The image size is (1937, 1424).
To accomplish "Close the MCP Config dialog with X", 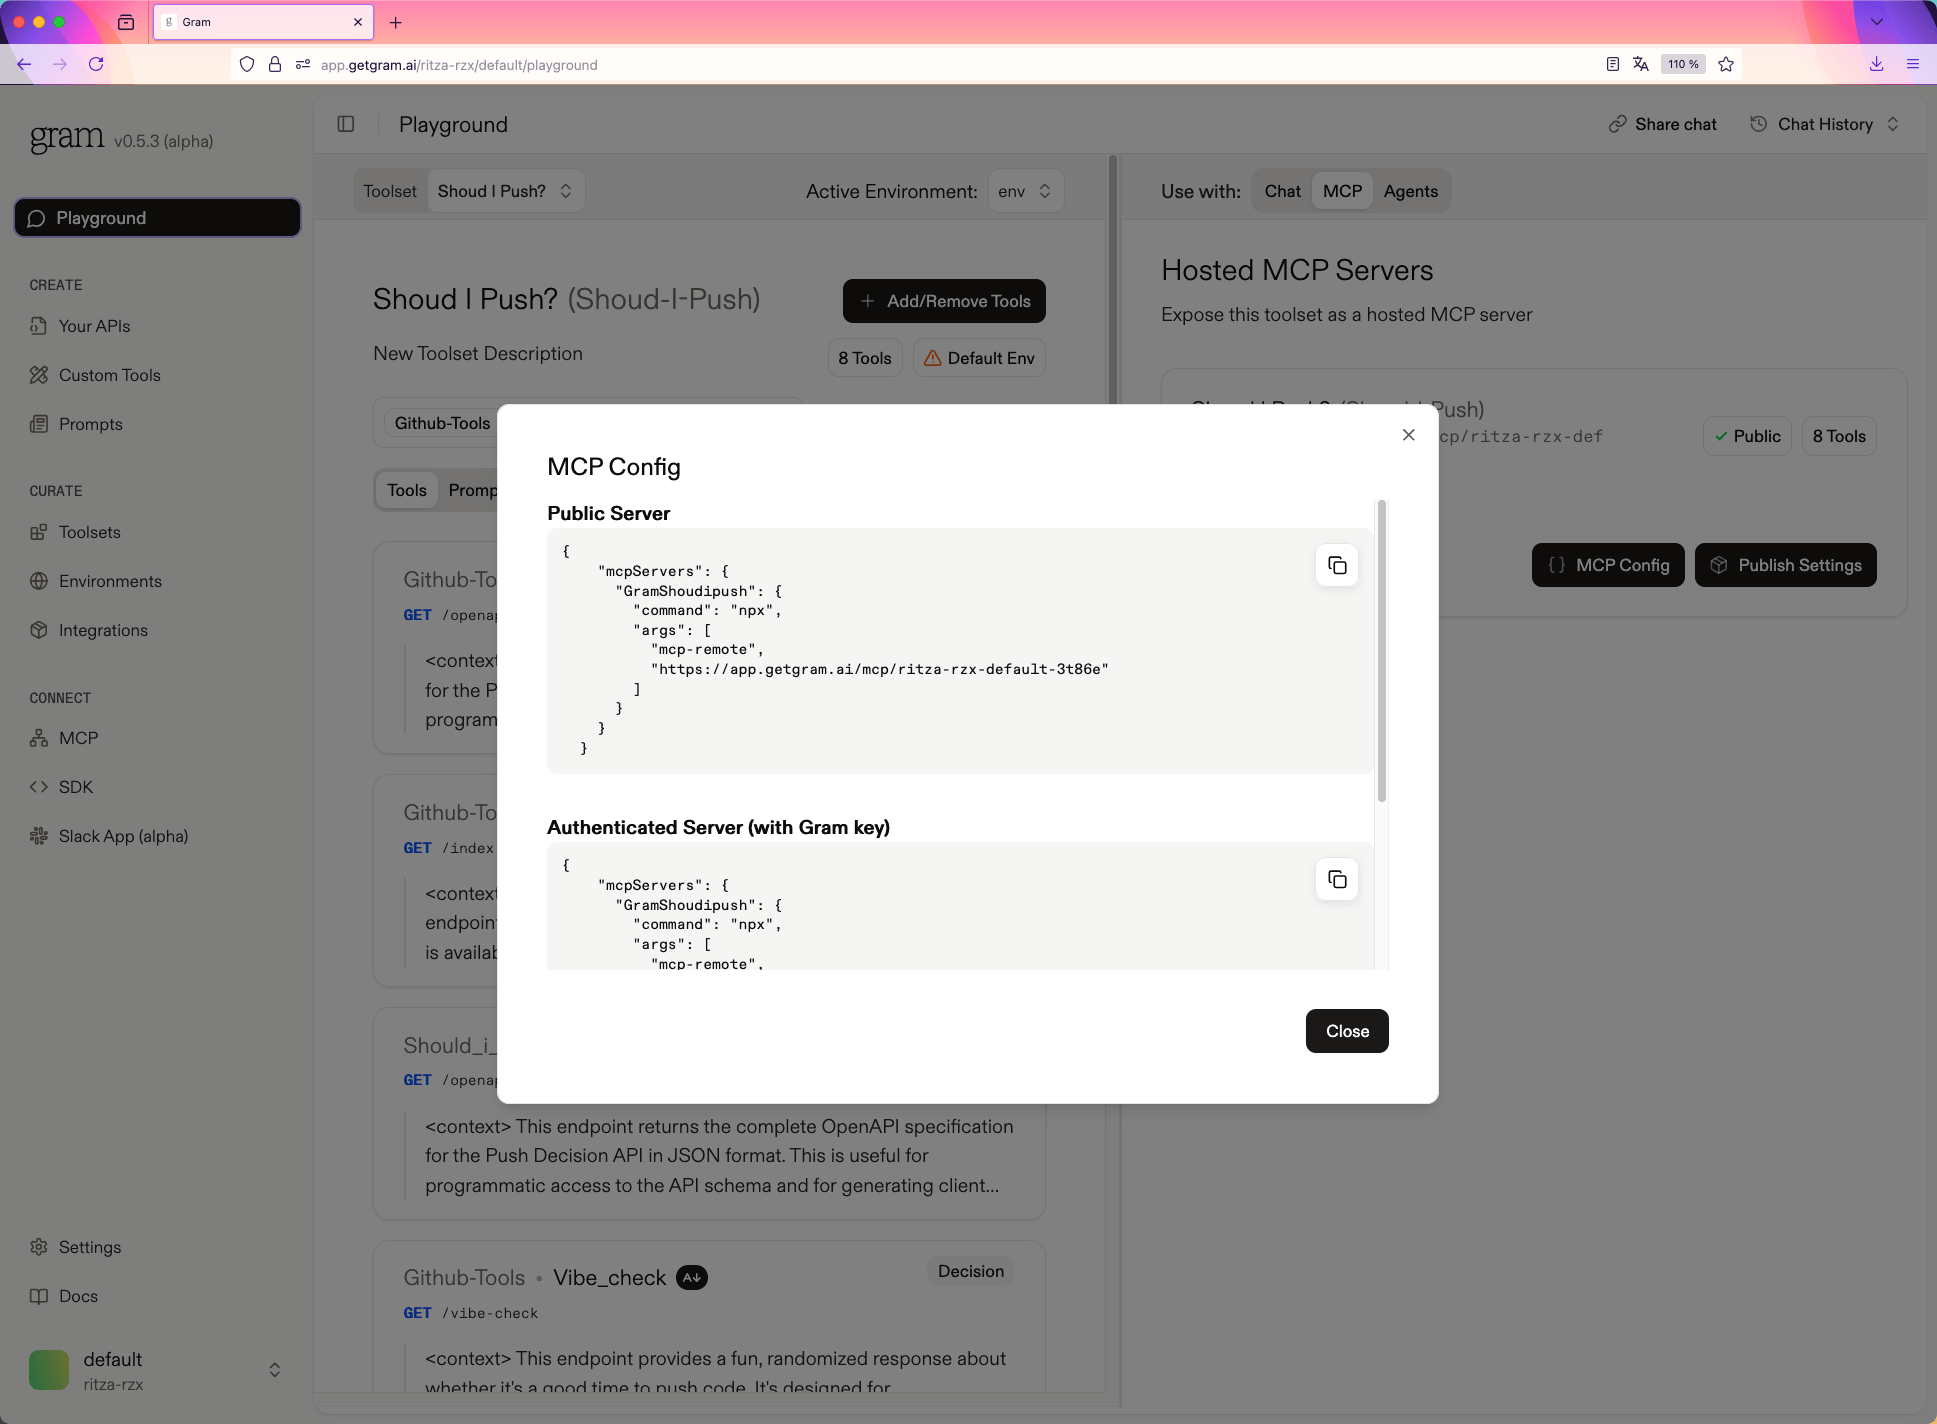I will pos(1409,435).
